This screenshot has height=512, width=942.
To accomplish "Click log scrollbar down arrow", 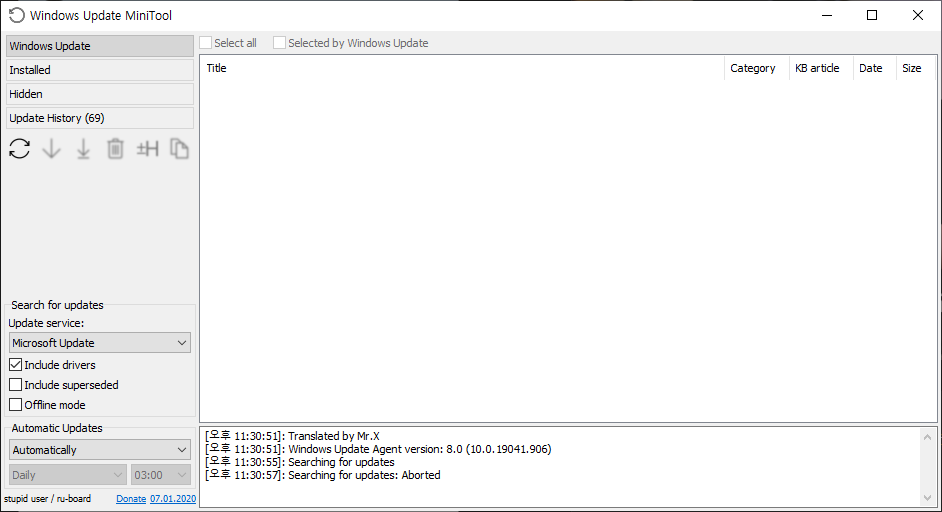I will [927, 498].
